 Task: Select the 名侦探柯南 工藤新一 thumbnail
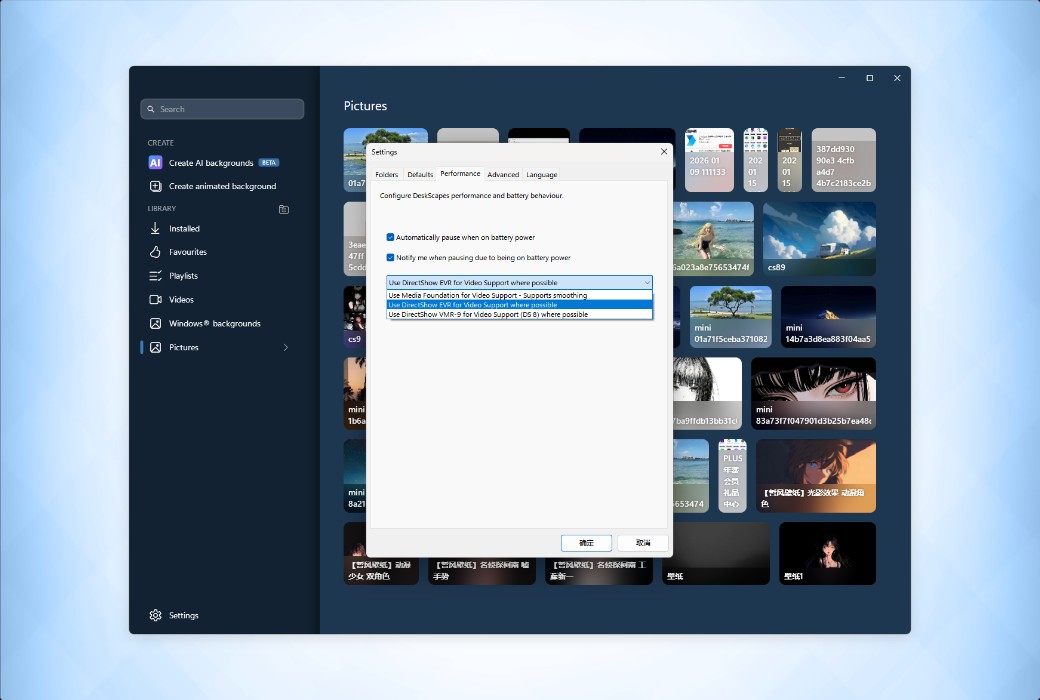click(x=599, y=571)
